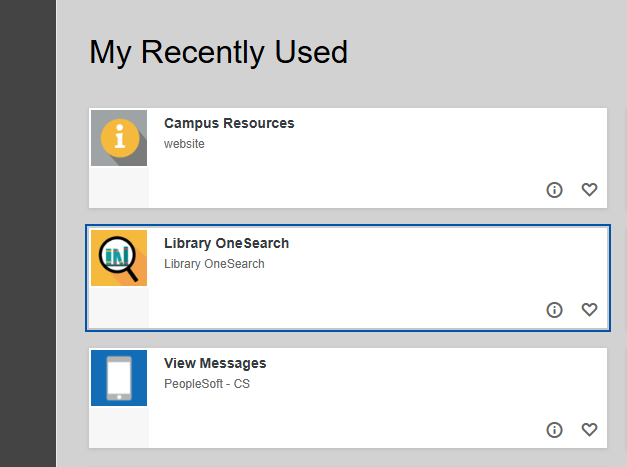627x467 pixels.
Task: Click the "website" subtitle under Campus Resources
Action: pos(184,144)
